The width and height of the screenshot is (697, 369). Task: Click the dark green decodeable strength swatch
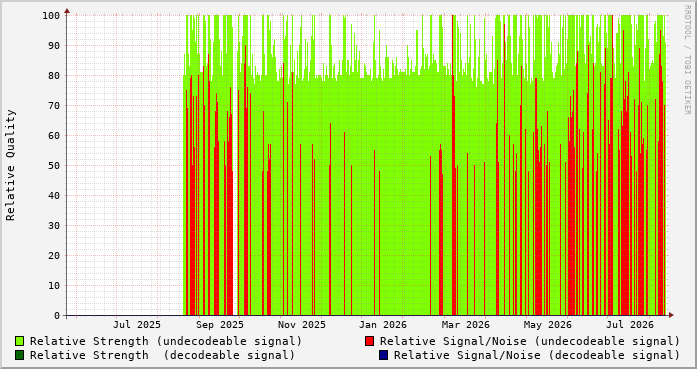coord(20,355)
